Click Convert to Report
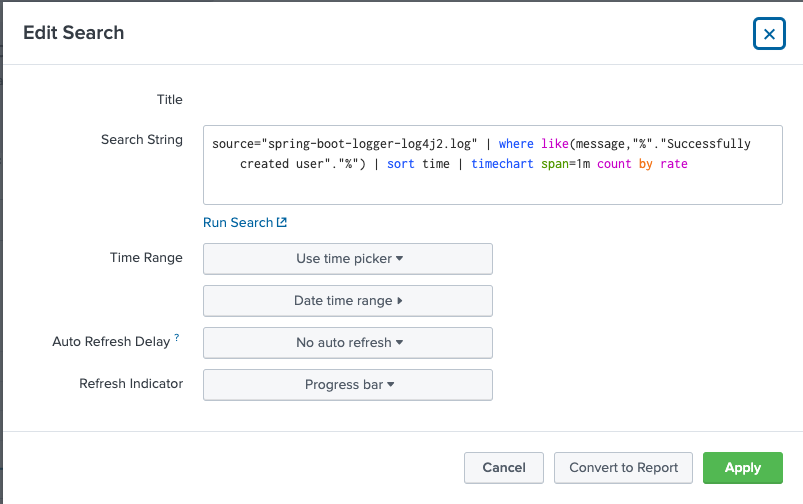803x504 pixels. [x=623, y=468]
